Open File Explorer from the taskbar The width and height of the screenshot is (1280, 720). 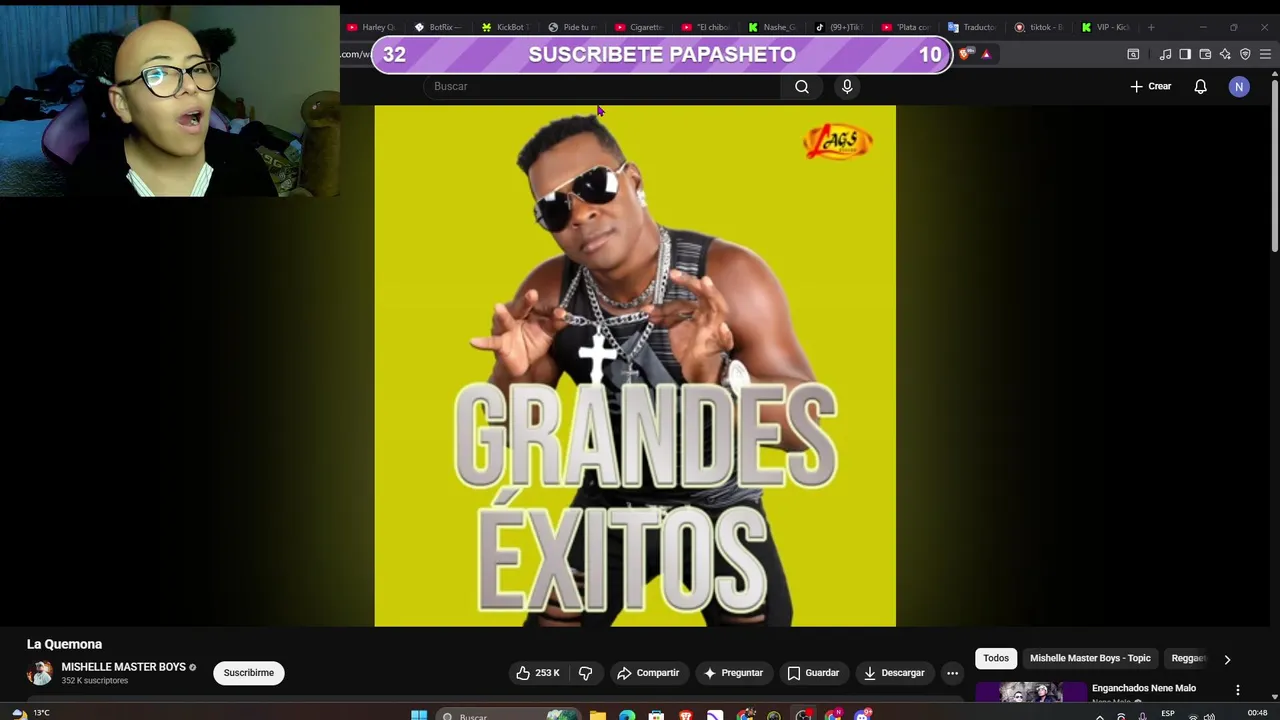pyautogui.click(x=597, y=715)
